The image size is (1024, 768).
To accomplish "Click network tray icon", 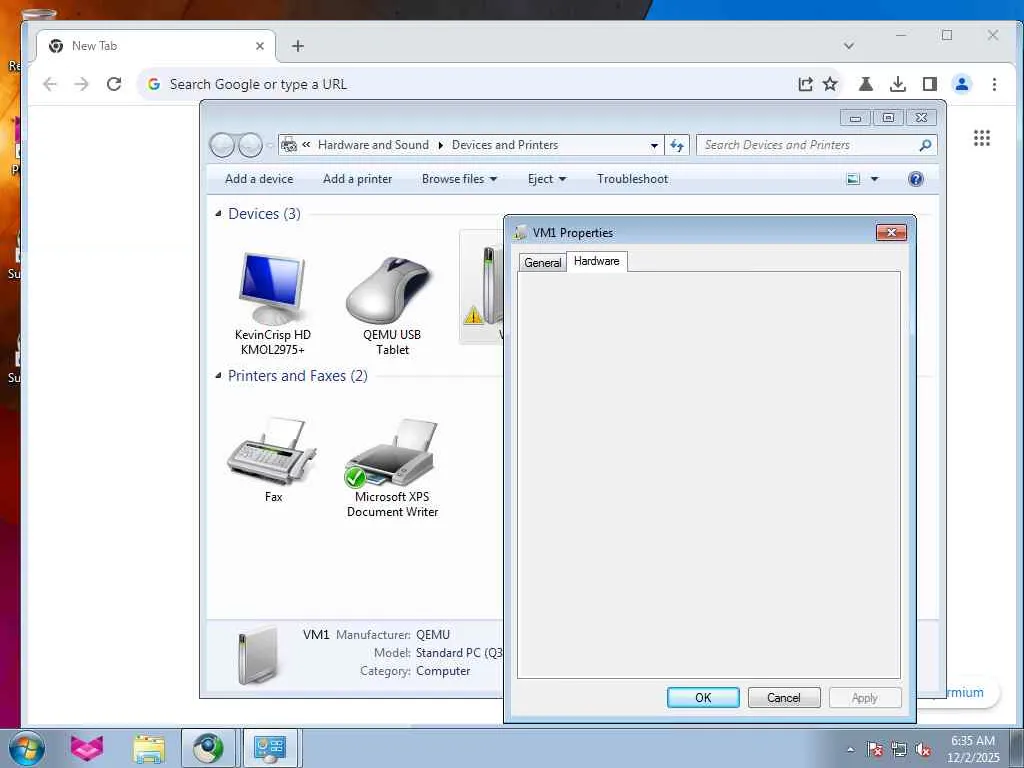I will click(899, 749).
